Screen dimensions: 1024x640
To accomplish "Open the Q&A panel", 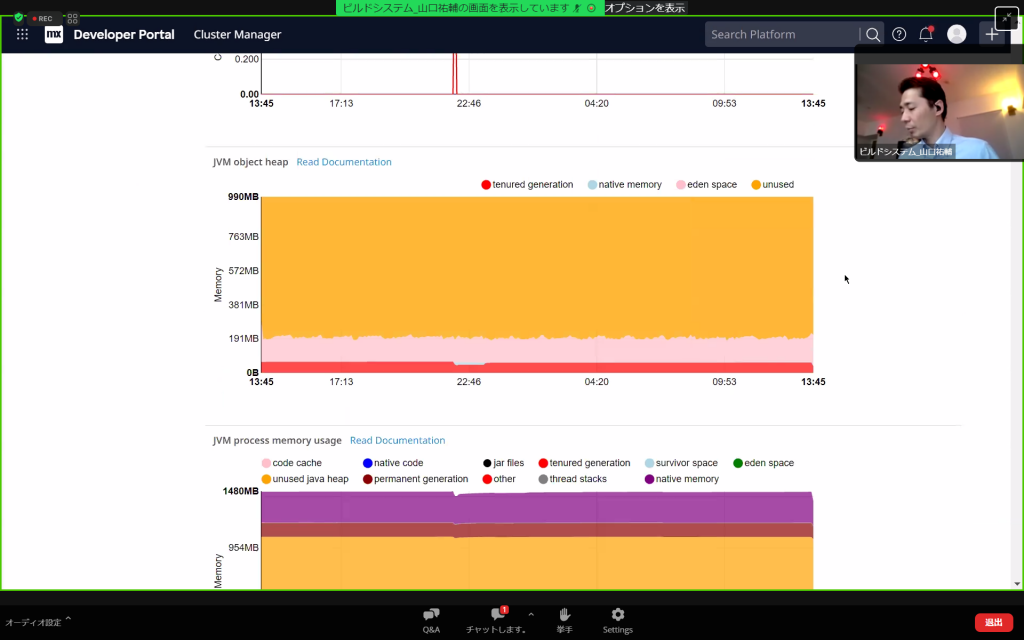I will pos(431,619).
